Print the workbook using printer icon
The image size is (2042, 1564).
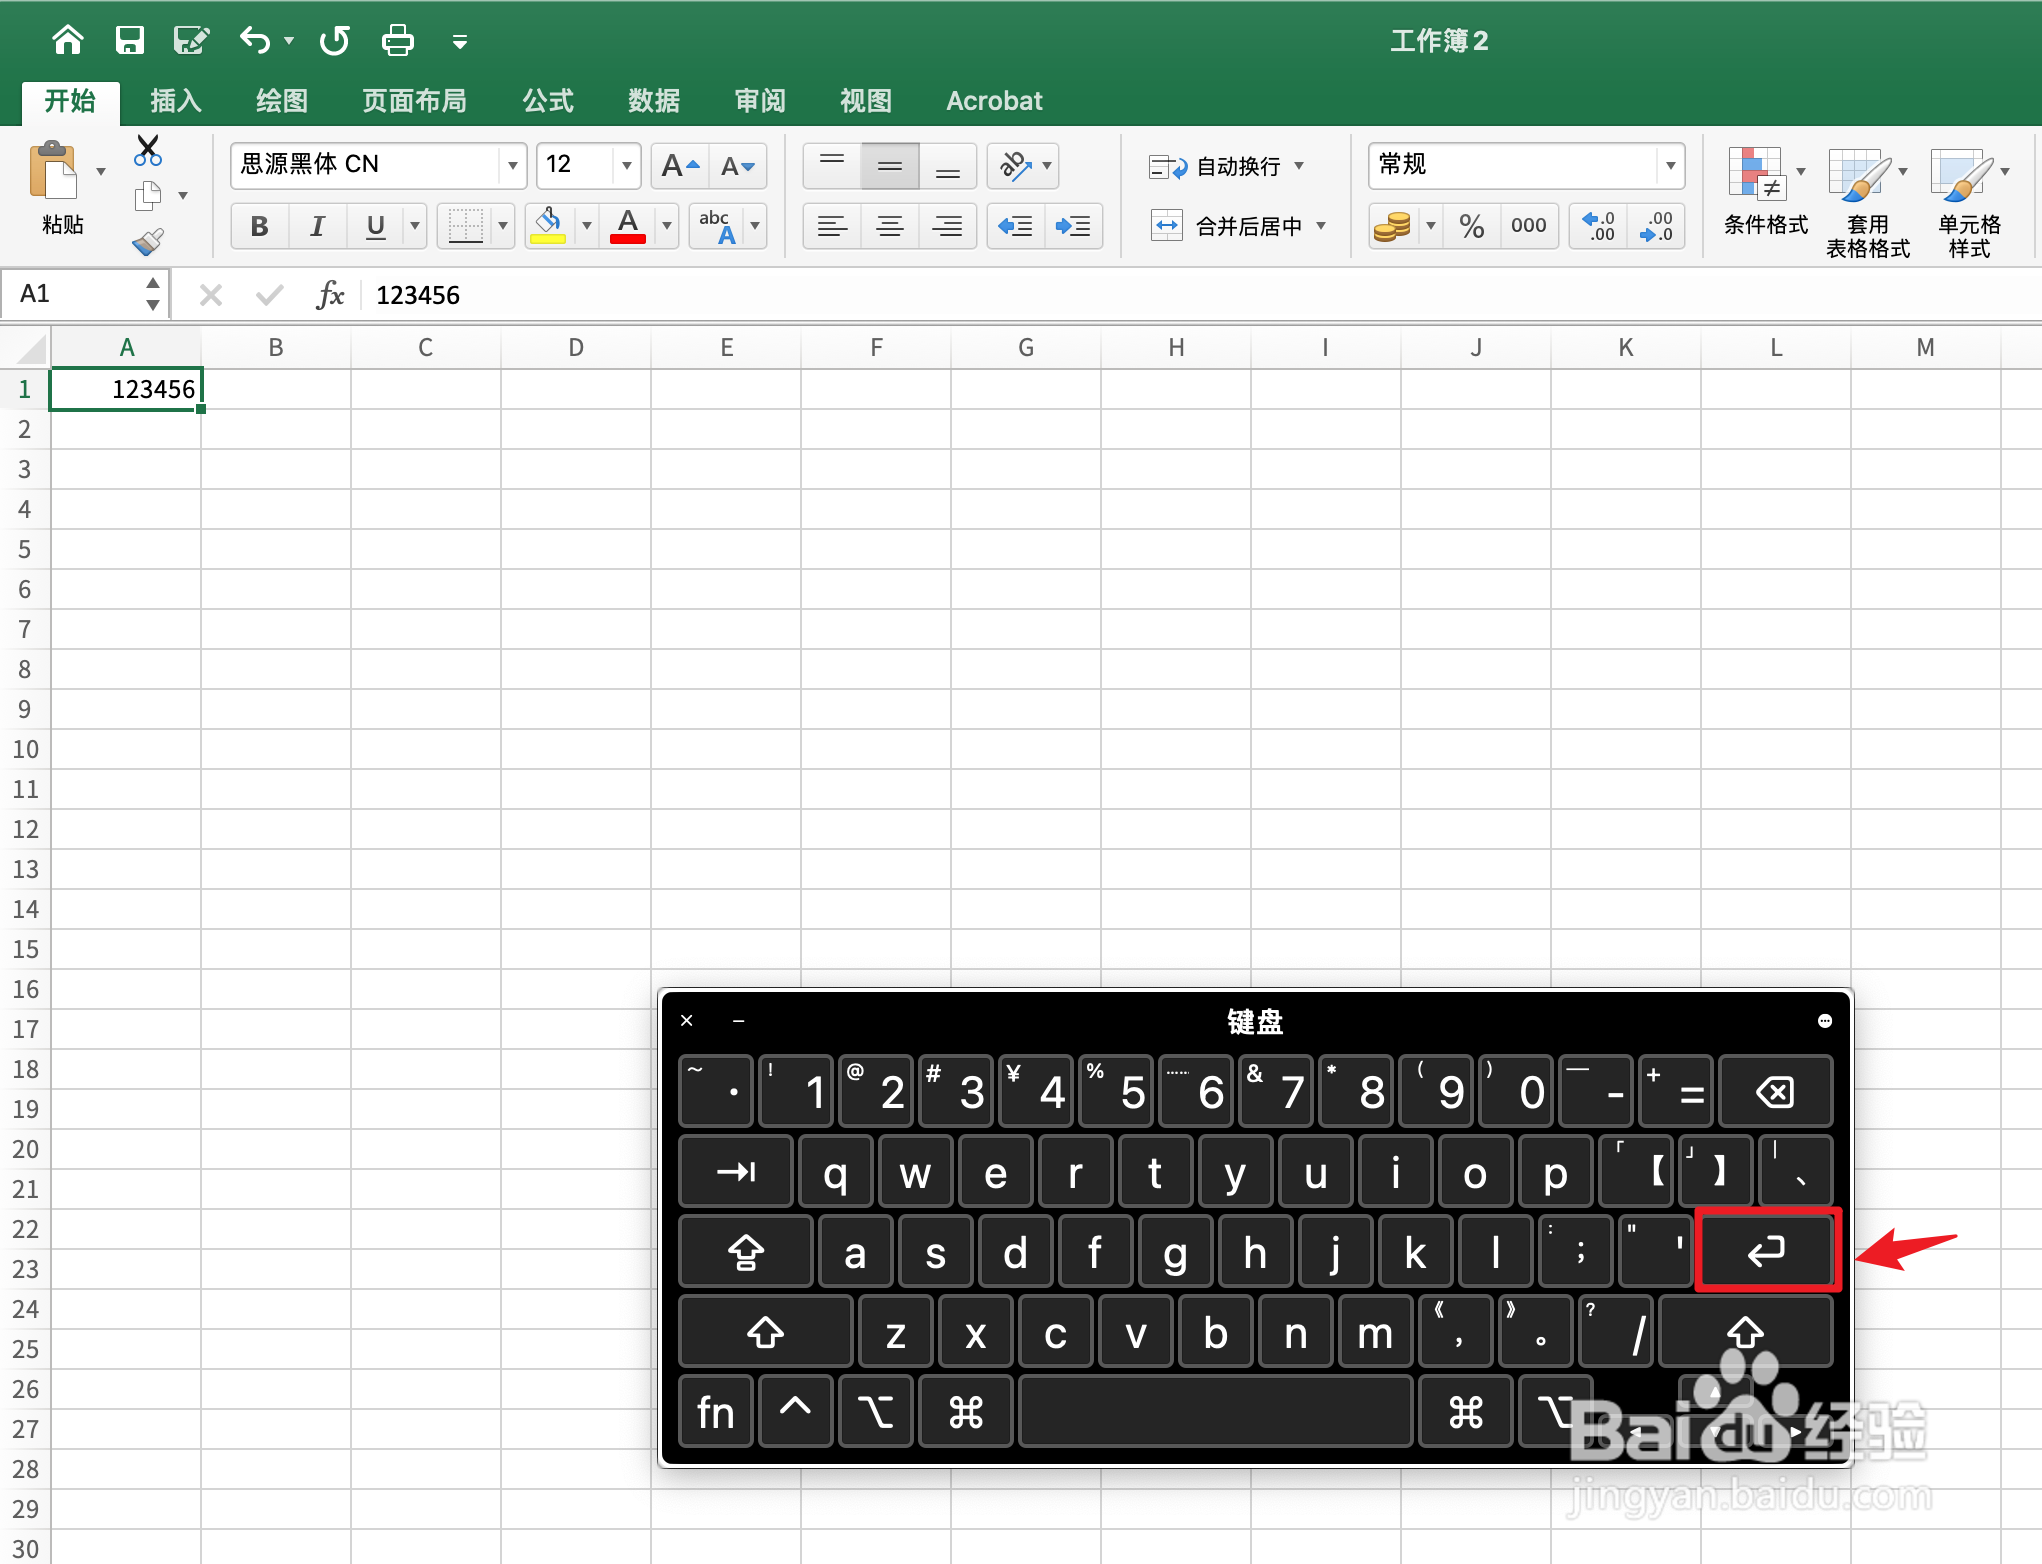point(398,40)
